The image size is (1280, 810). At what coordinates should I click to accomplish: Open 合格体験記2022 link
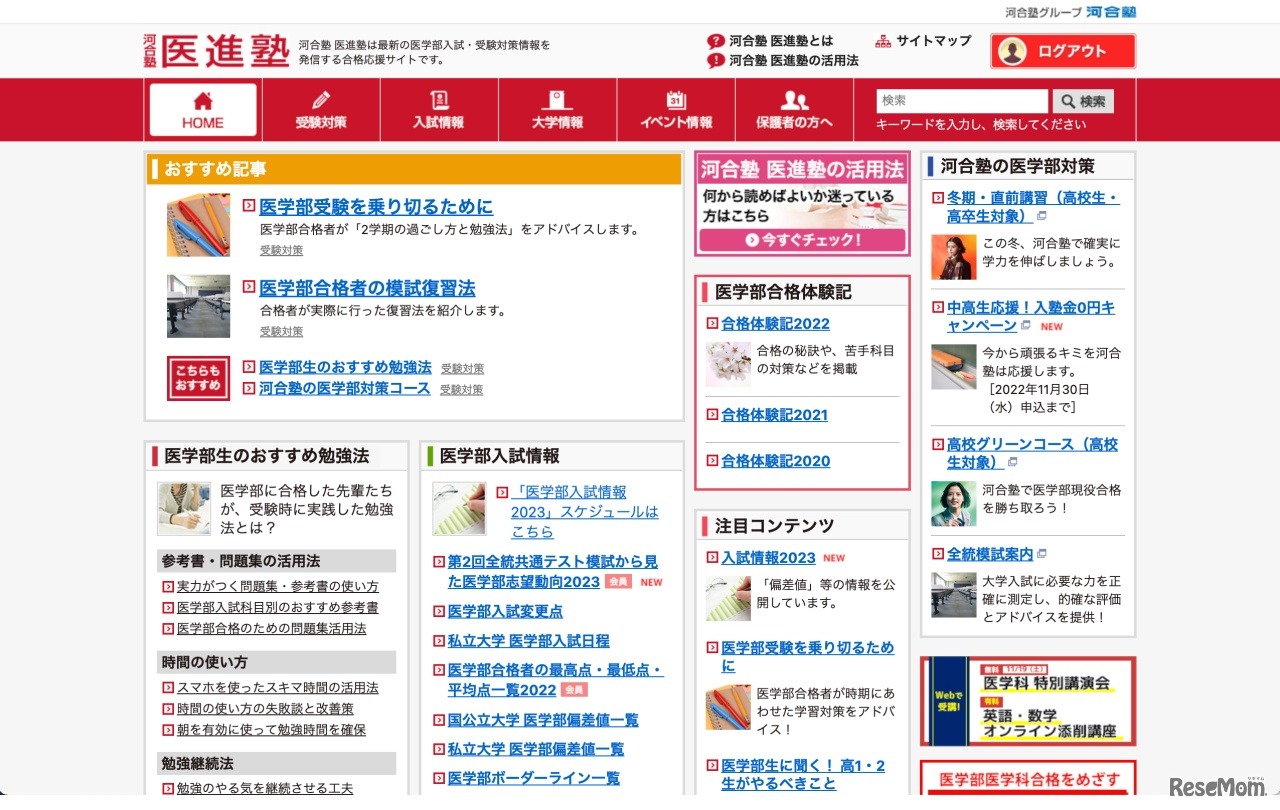pos(775,324)
